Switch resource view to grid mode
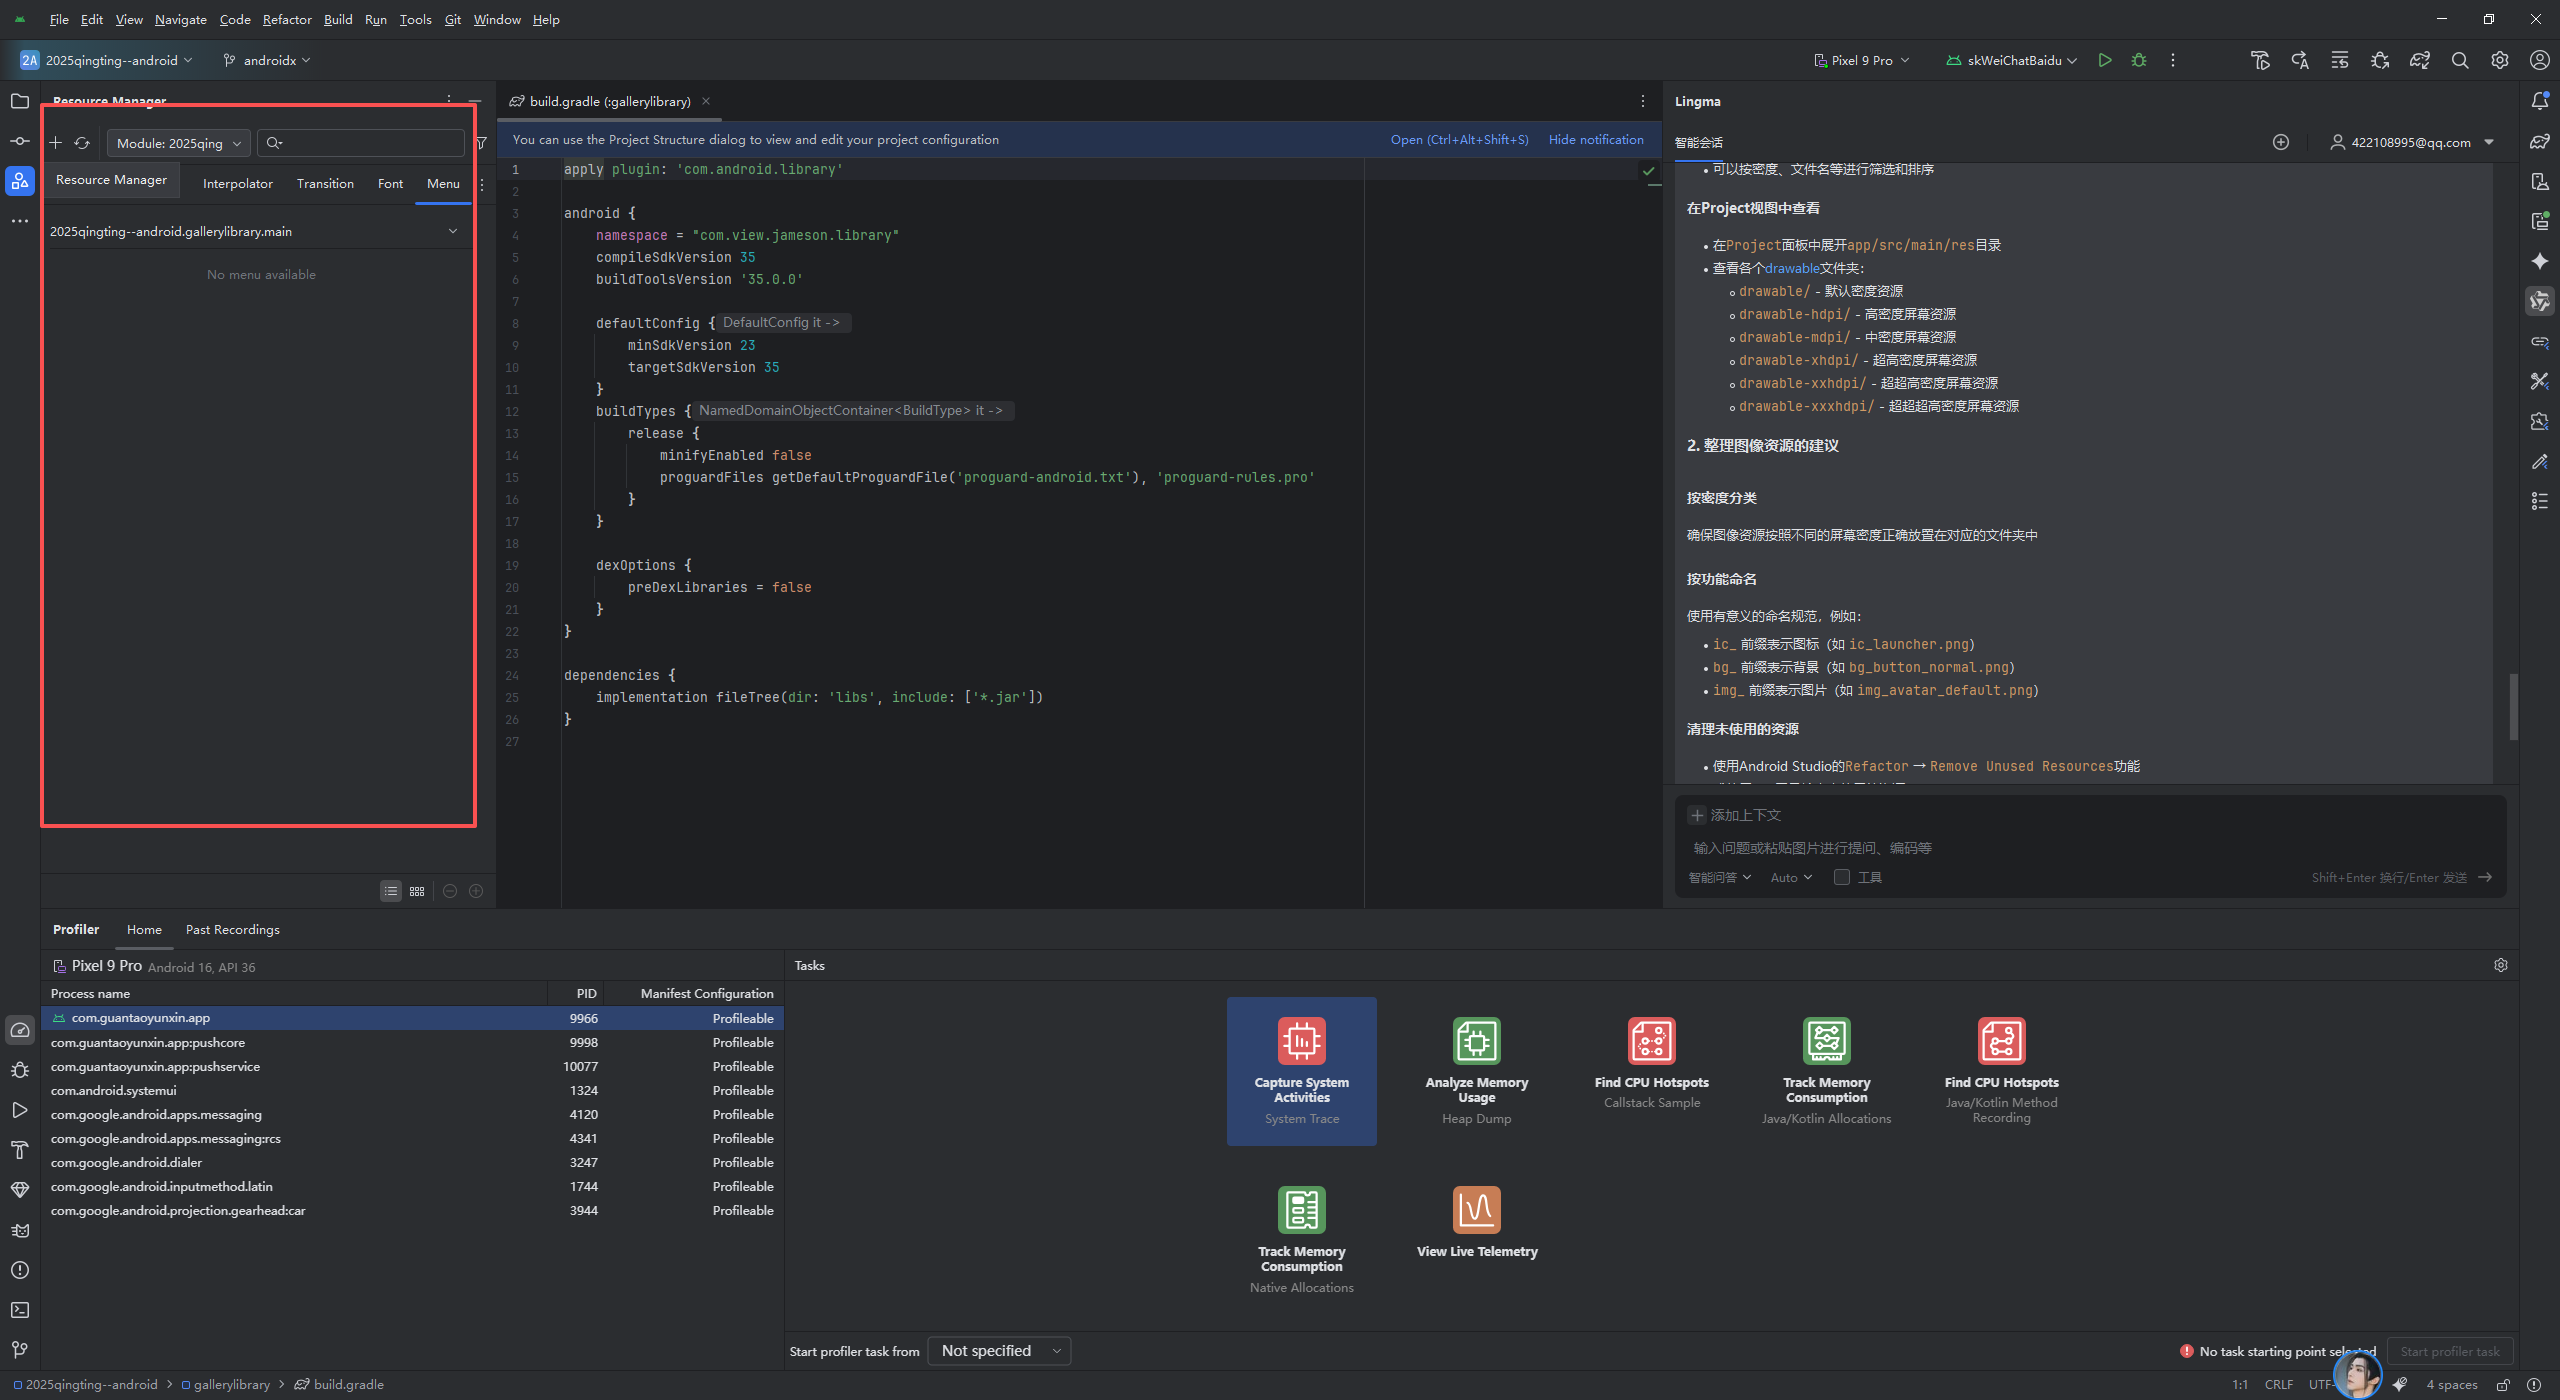Screen dimensions: 2560x1400 pyautogui.click(x=417, y=891)
